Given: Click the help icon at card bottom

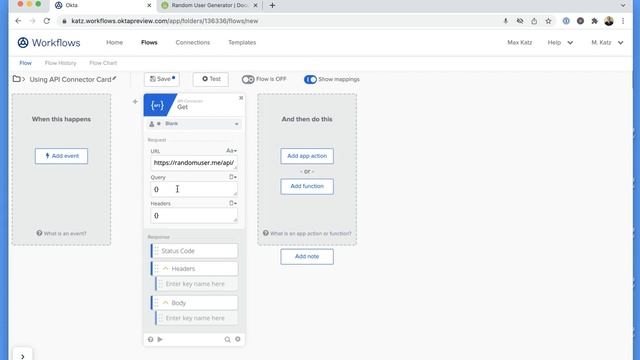Looking at the screenshot, I should 151,339.
